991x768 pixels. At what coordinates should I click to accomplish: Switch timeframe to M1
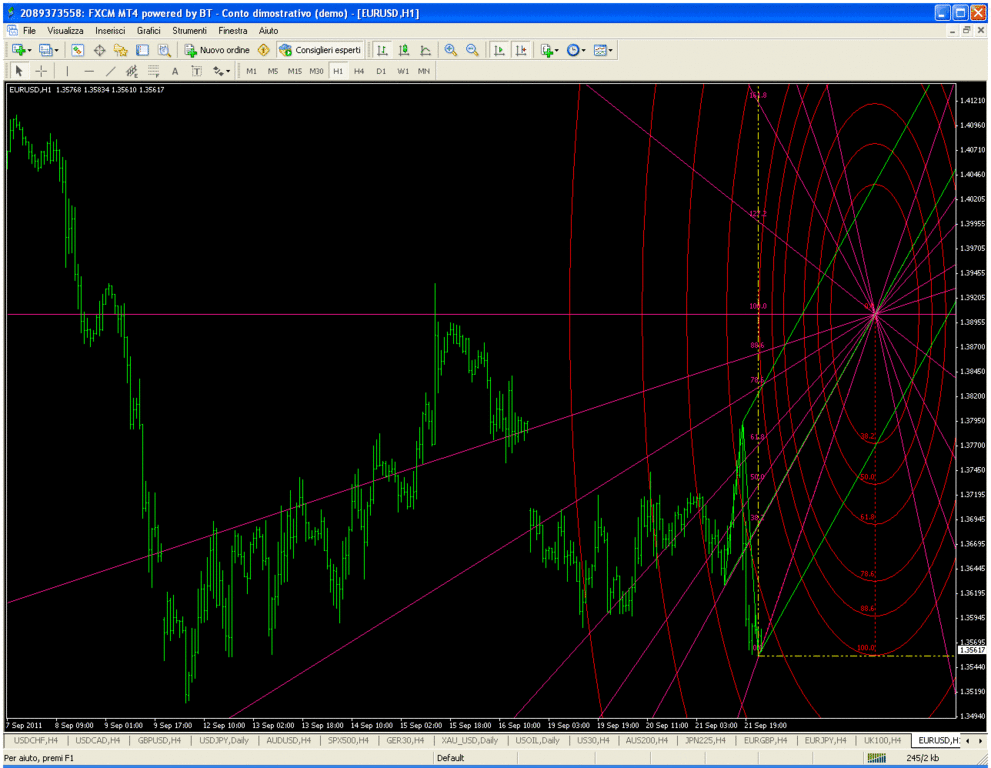coord(252,71)
